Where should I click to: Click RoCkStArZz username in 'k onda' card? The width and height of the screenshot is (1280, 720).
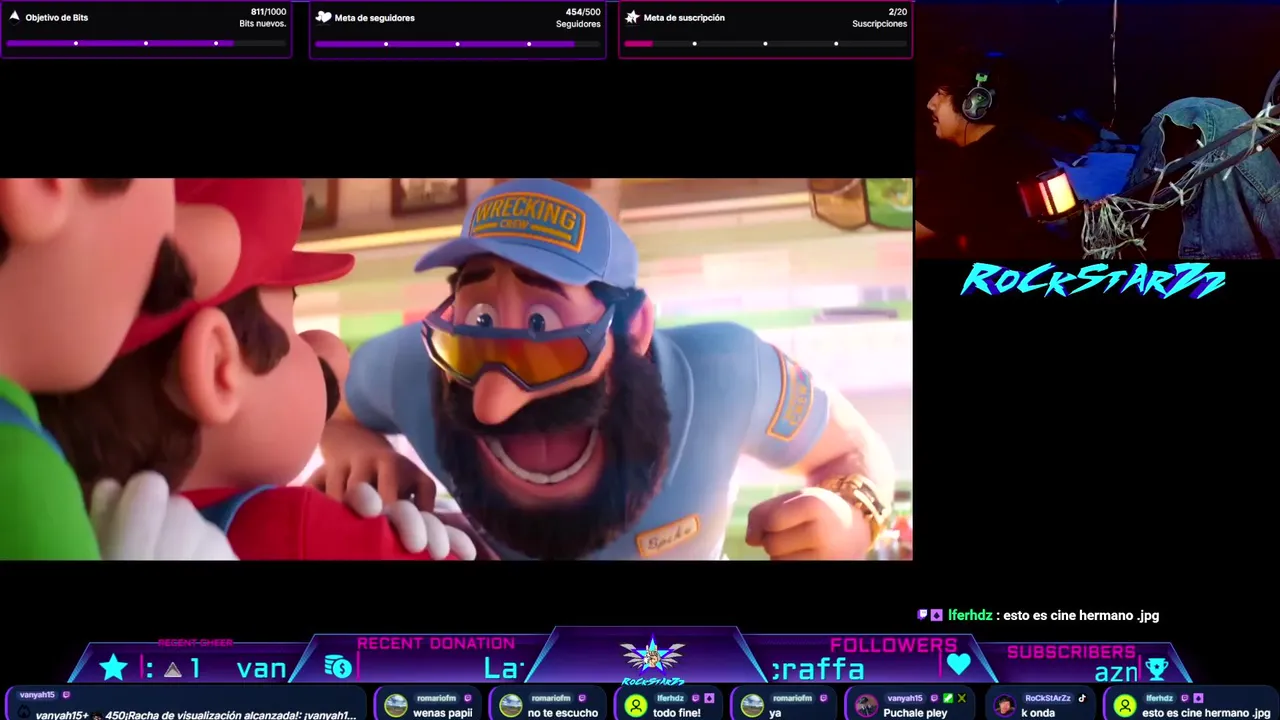point(1048,698)
